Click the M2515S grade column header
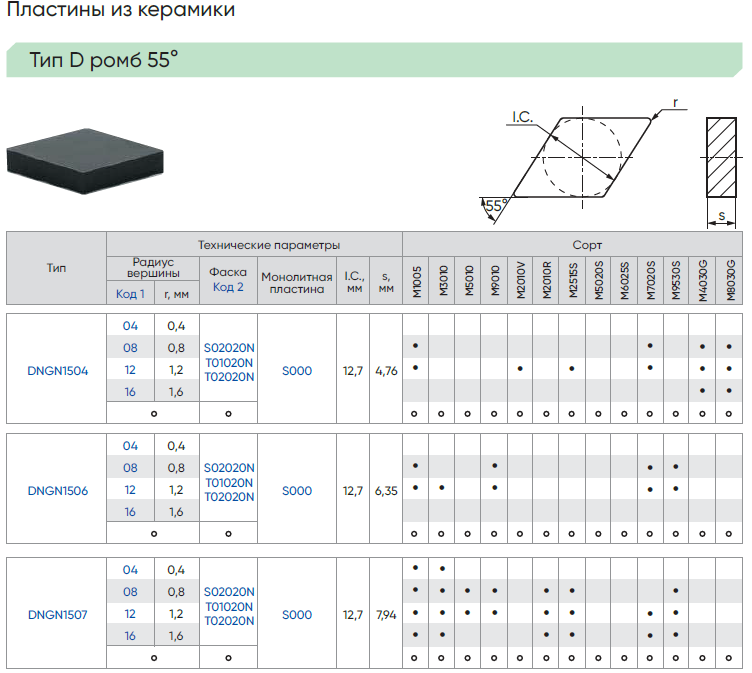This screenshot has height=673, width=752. [x=573, y=280]
